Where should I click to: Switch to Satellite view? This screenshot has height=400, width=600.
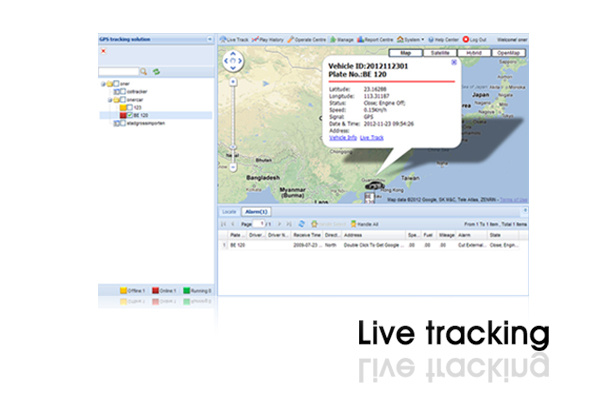[440, 53]
